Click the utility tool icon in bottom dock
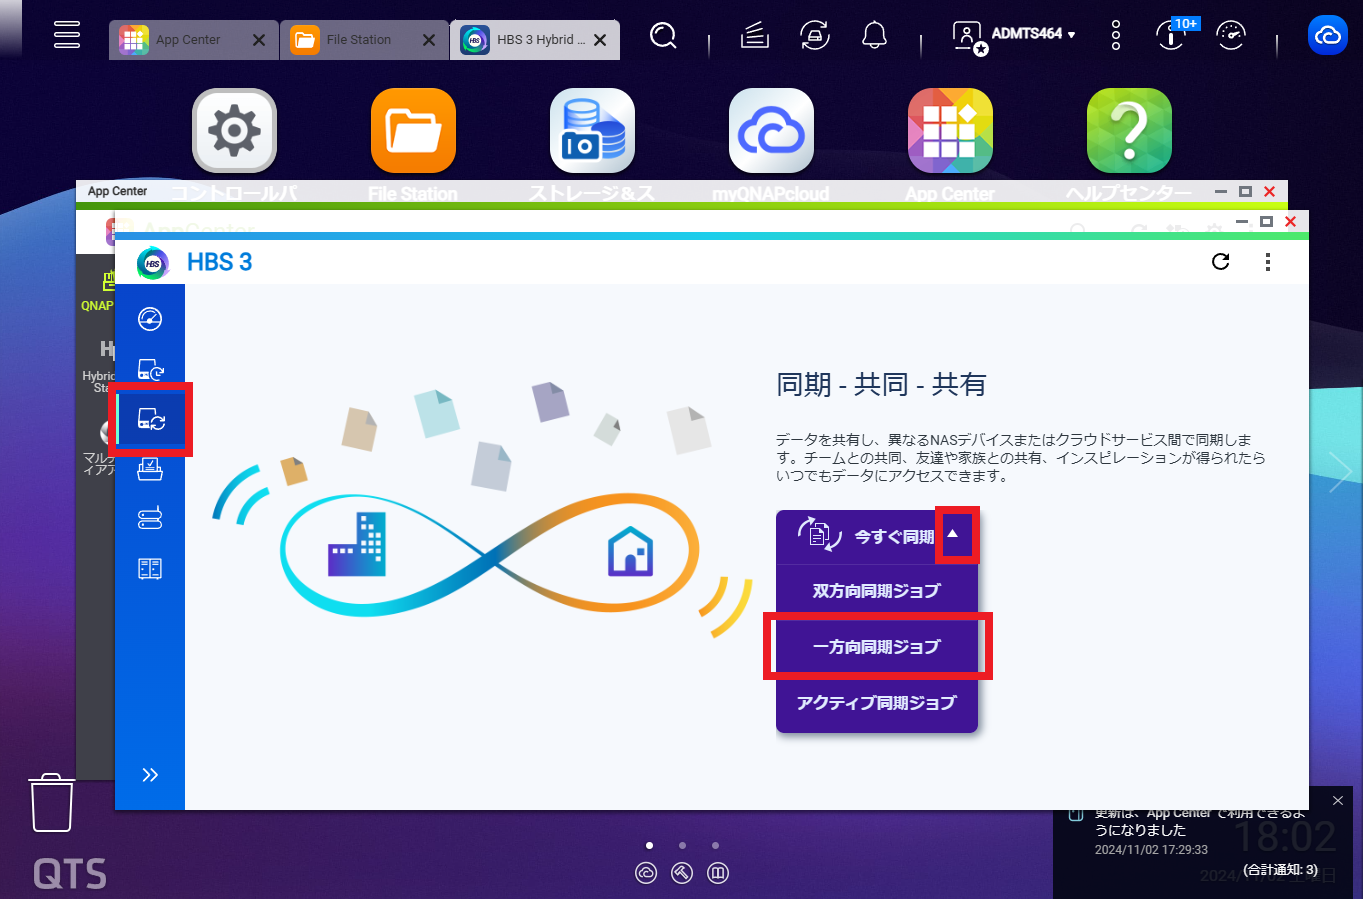1363x899 pixels. [x=682, y=873]
